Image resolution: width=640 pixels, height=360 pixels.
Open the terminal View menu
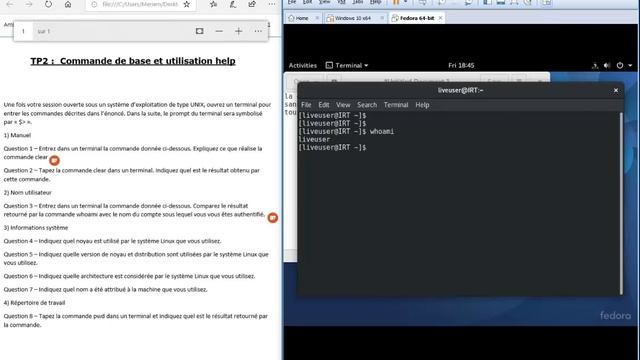(x=343, y=105)
